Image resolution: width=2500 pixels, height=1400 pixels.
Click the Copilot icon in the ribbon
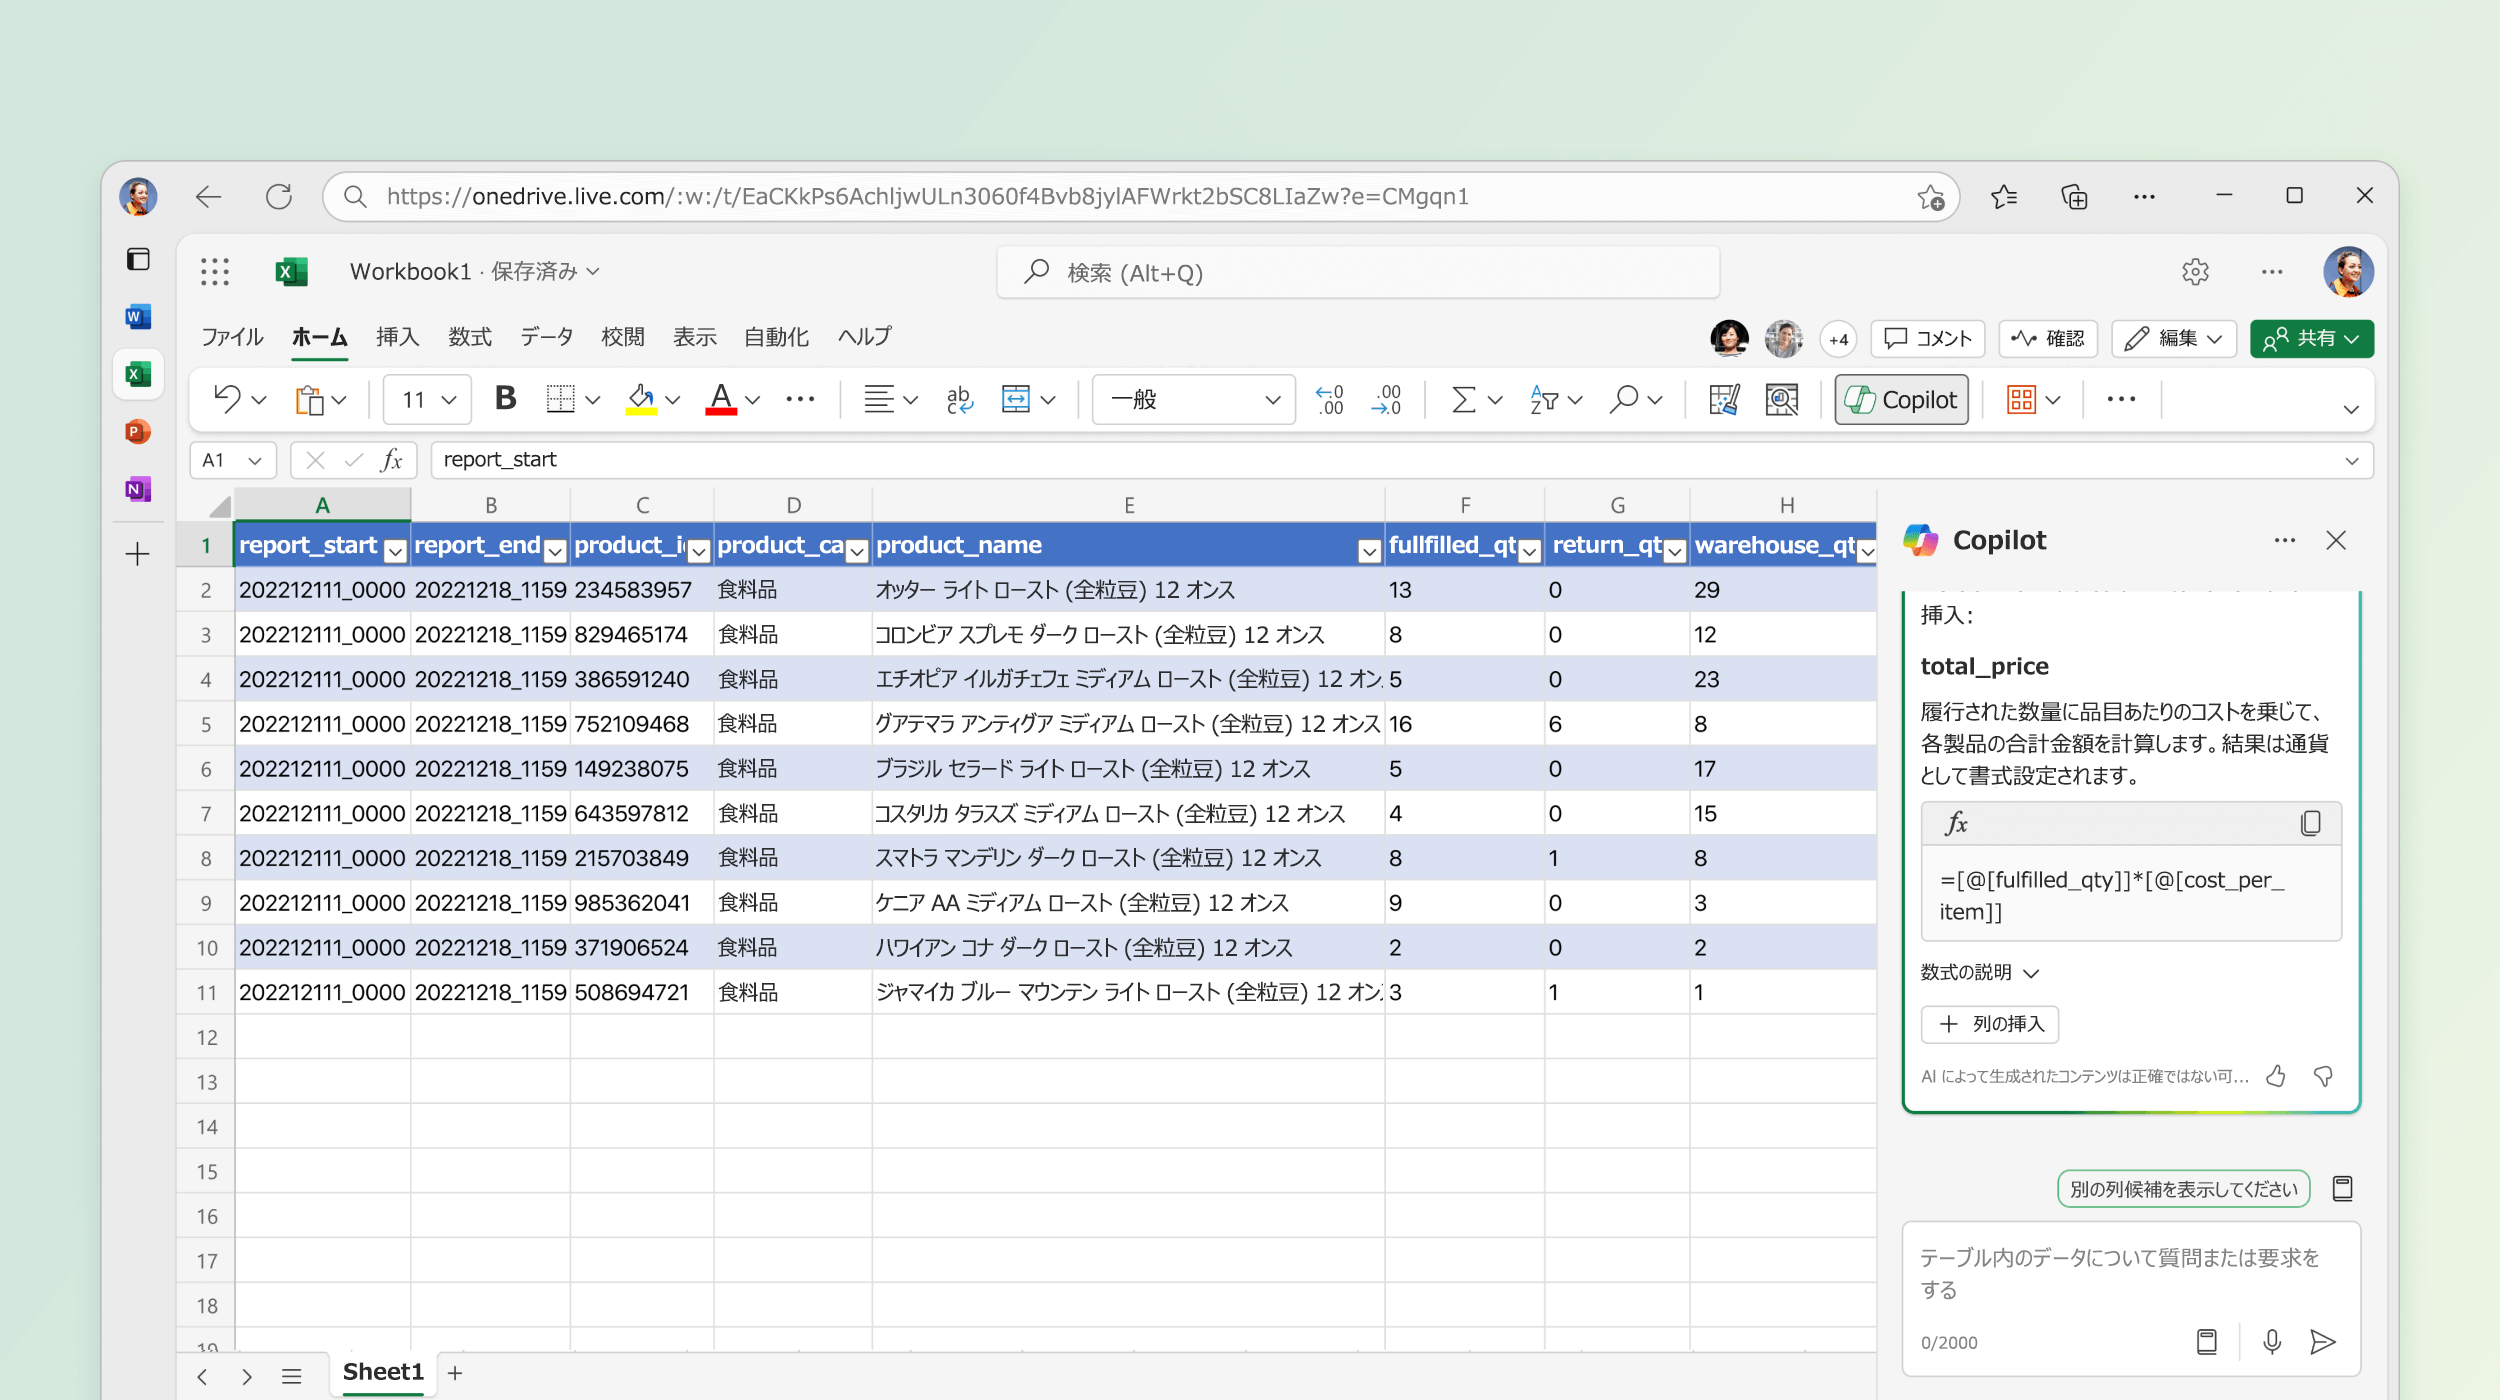click(1901, 399)
